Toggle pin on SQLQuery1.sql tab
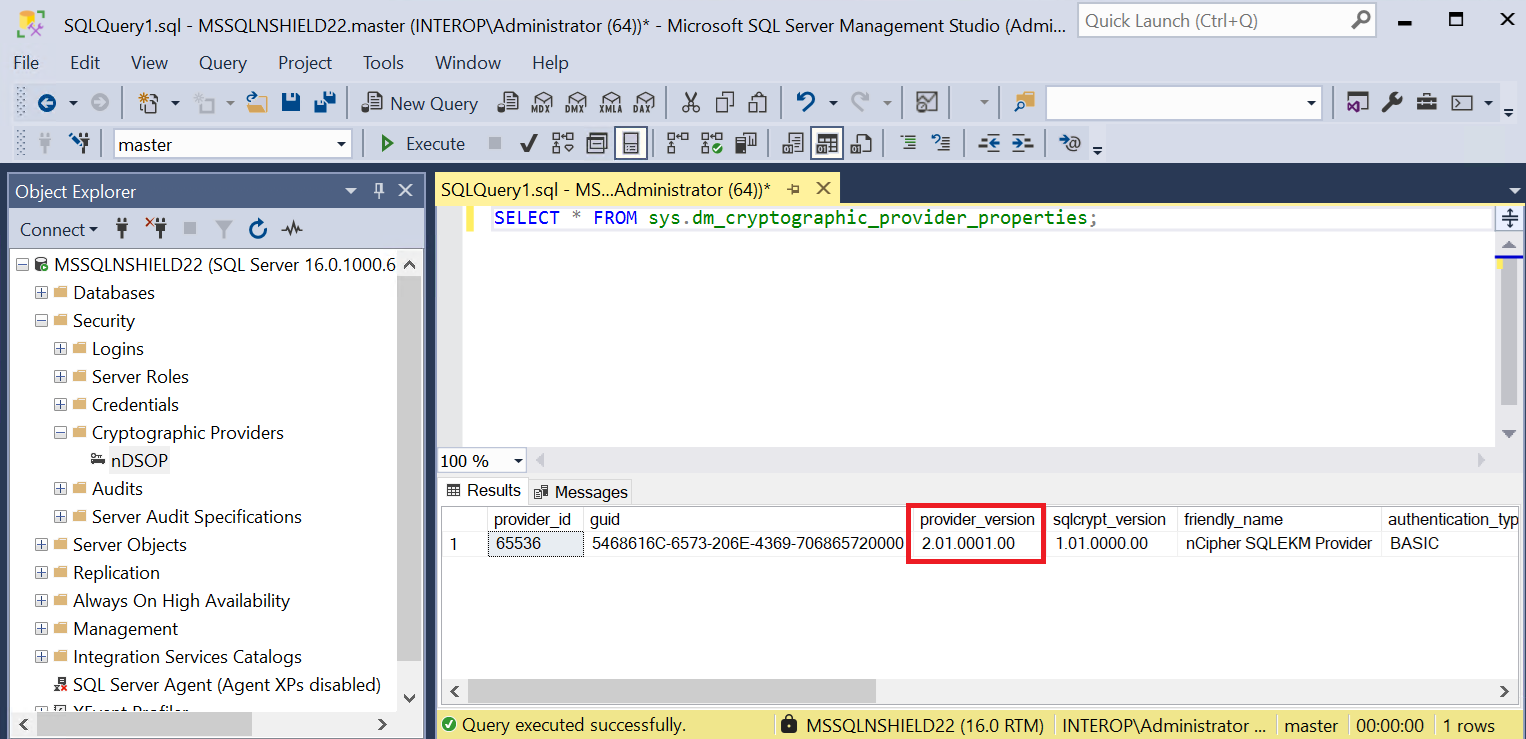1526x739 pixels. pyautogui.click(x=794, y=189)
